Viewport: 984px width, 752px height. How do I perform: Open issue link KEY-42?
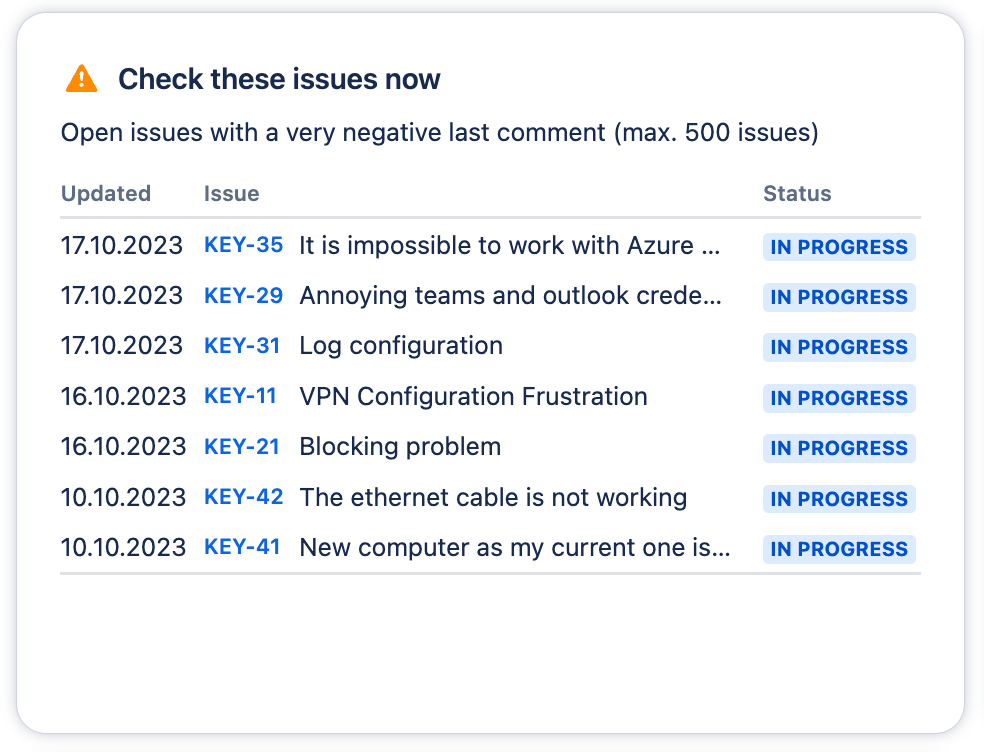pyautogui.click(x=243, y=497)
